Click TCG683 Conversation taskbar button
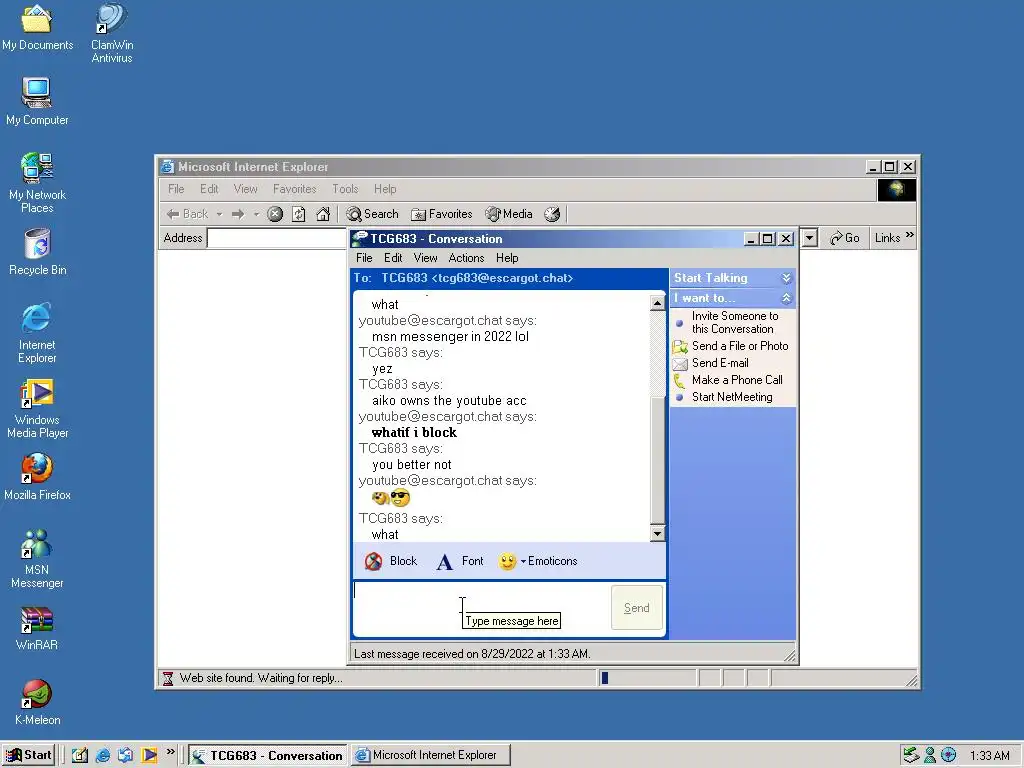Screen dimensions: 1024x768 268,756
